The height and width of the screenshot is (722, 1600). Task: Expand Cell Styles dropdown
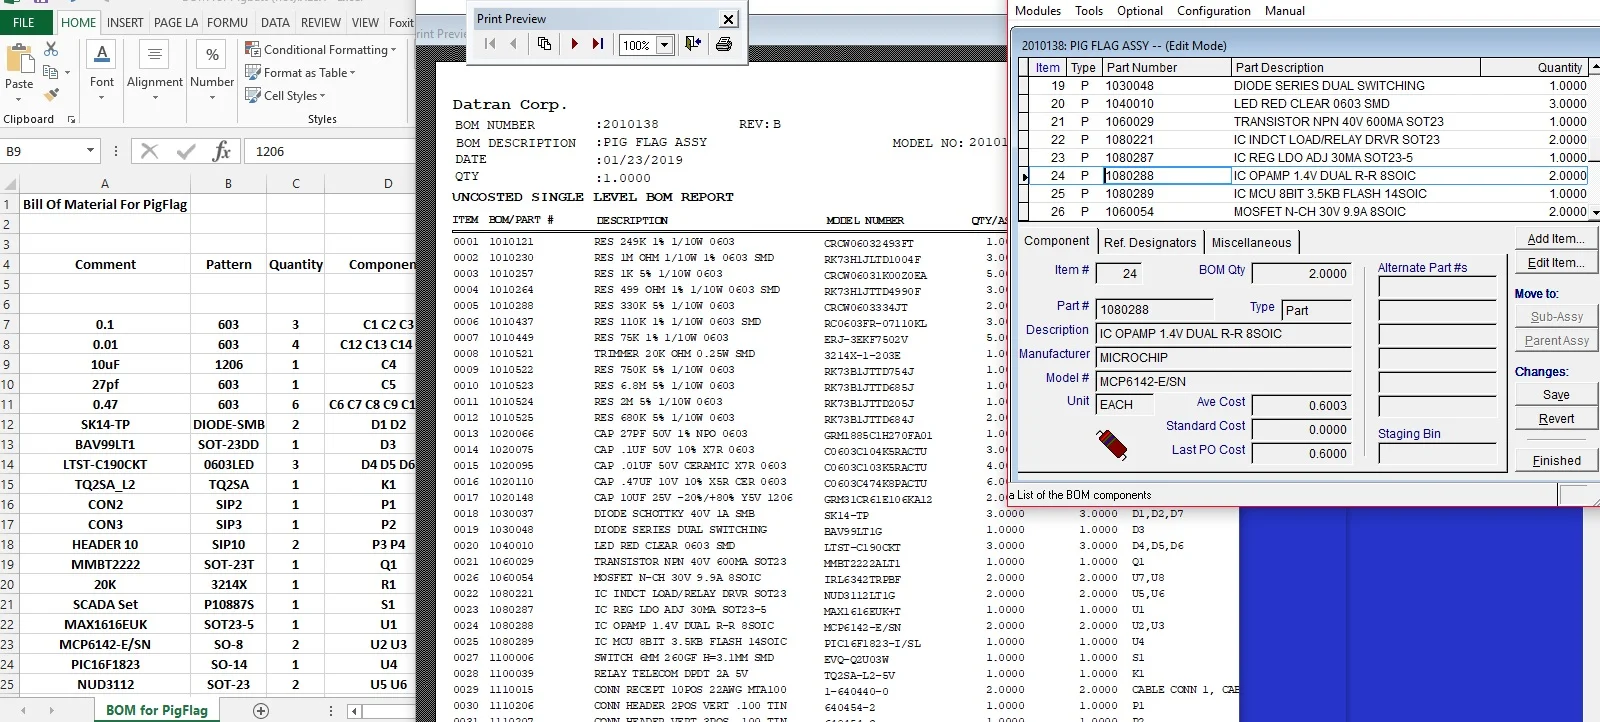click(322, 96)
